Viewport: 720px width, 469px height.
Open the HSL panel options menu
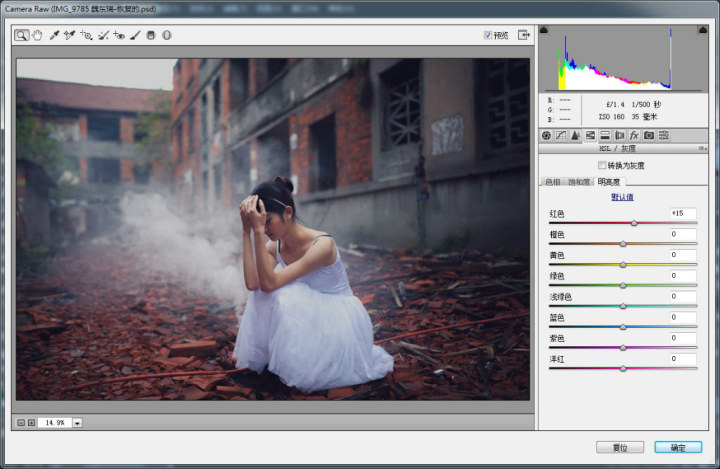pos(703,148)
